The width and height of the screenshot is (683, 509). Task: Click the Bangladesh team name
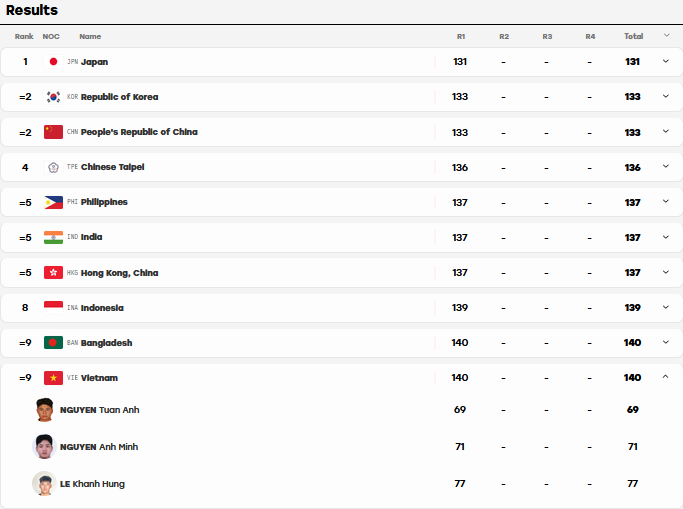tap(106, 343)
